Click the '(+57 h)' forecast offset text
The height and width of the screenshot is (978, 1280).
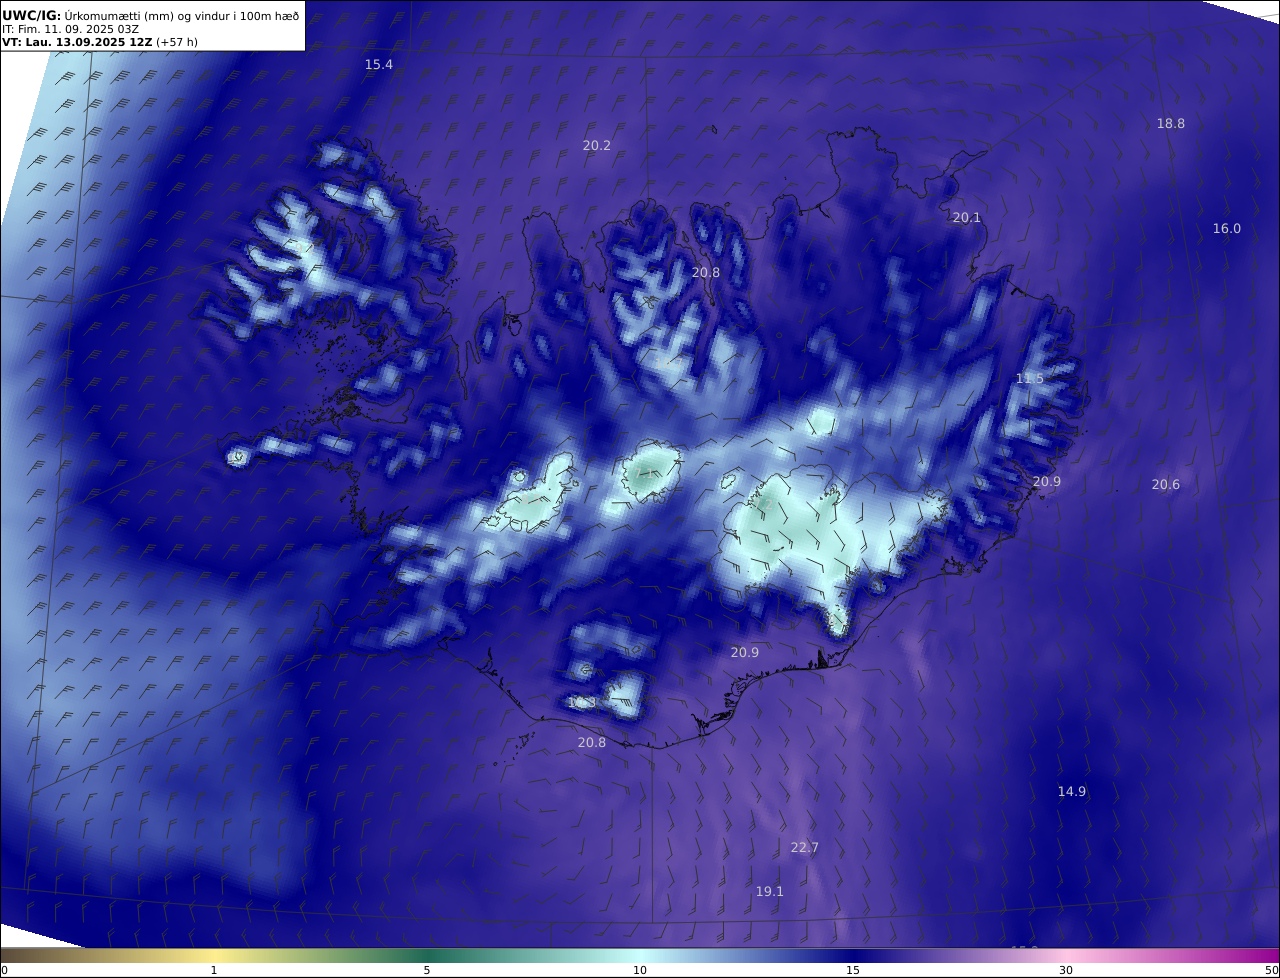pos(177,42)
